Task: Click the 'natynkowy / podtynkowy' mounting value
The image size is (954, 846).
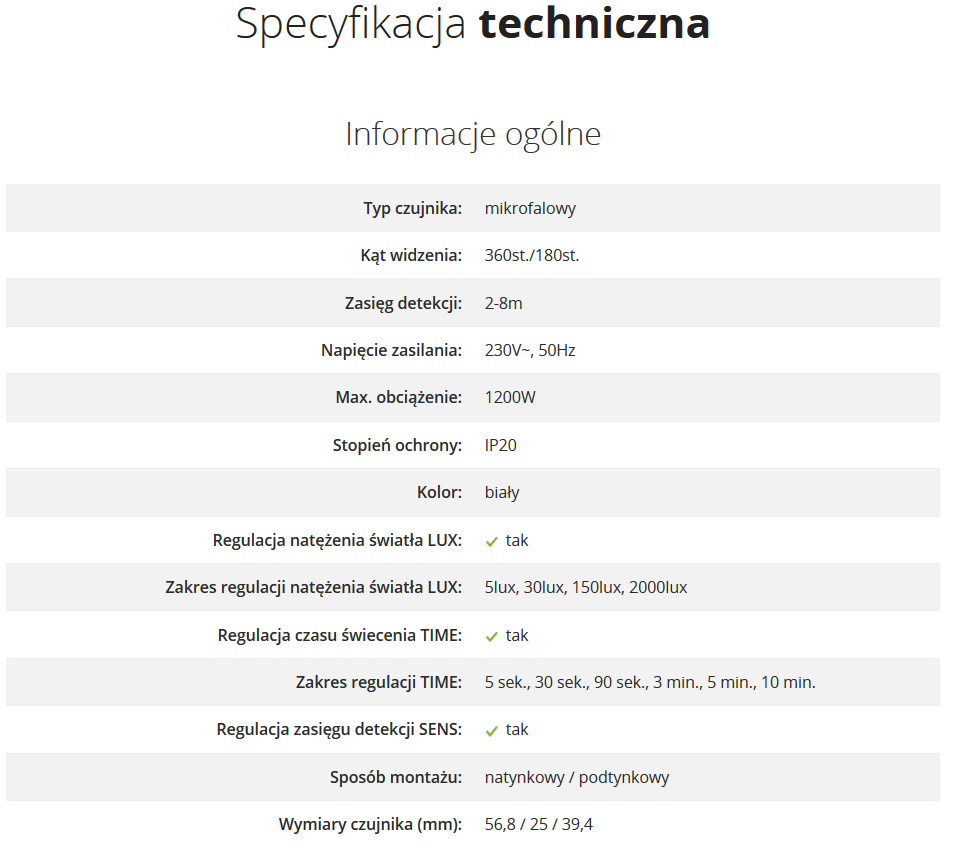Action: point(577,777)
